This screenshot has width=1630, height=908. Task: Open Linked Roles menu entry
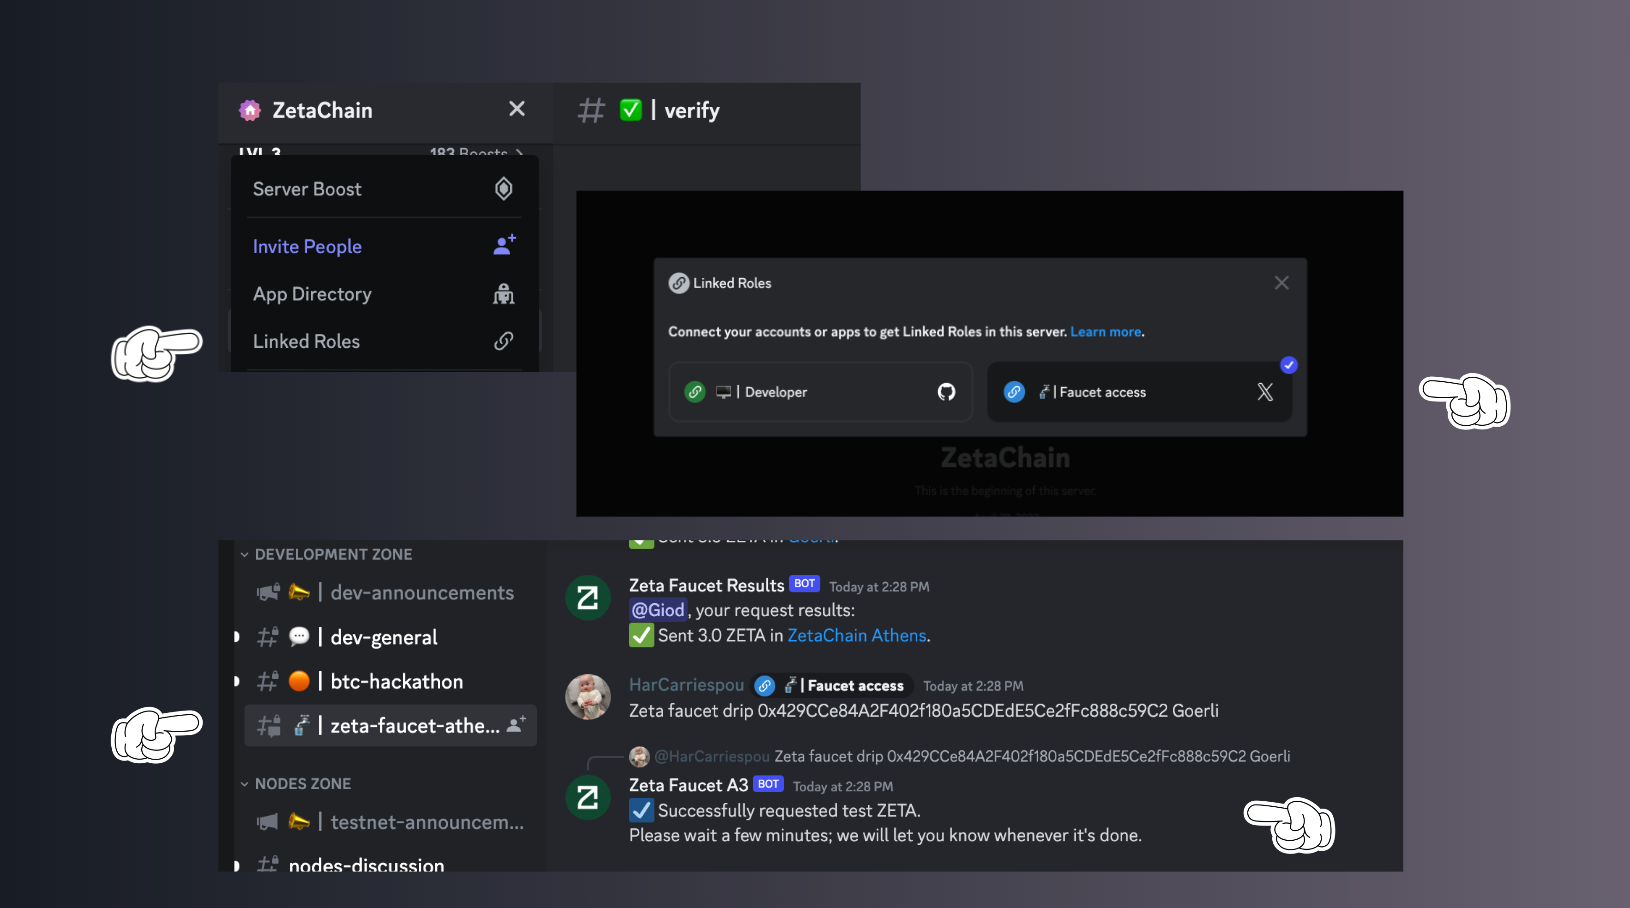385,341
